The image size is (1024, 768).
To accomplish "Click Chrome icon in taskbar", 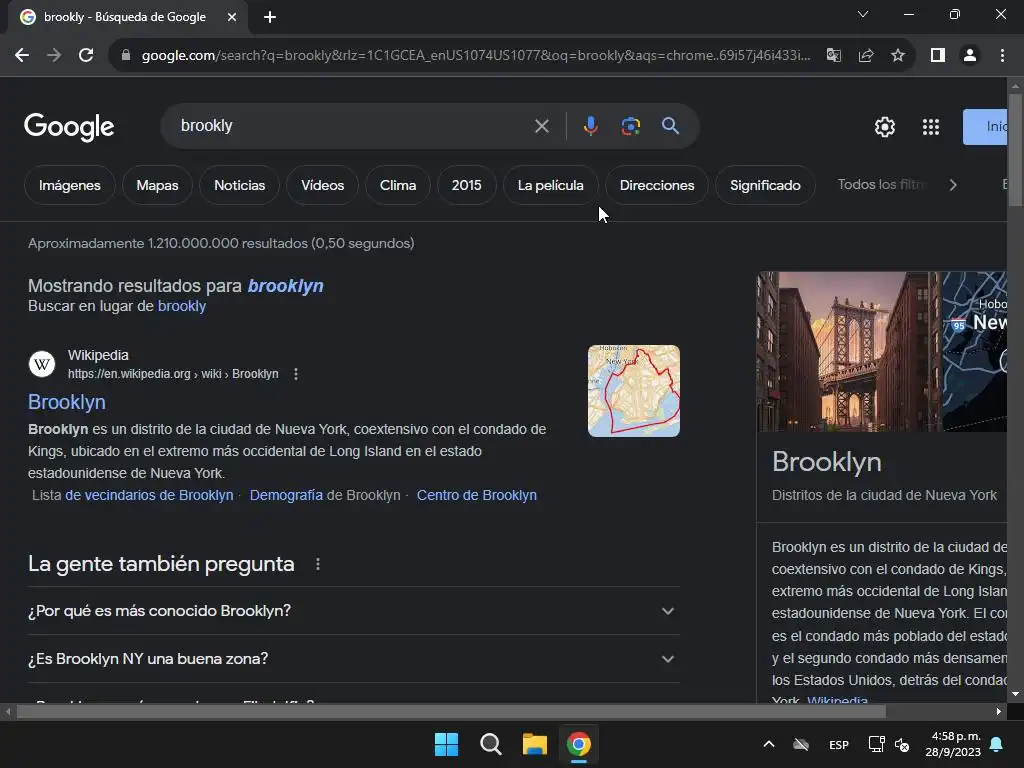I will (579, 744).
